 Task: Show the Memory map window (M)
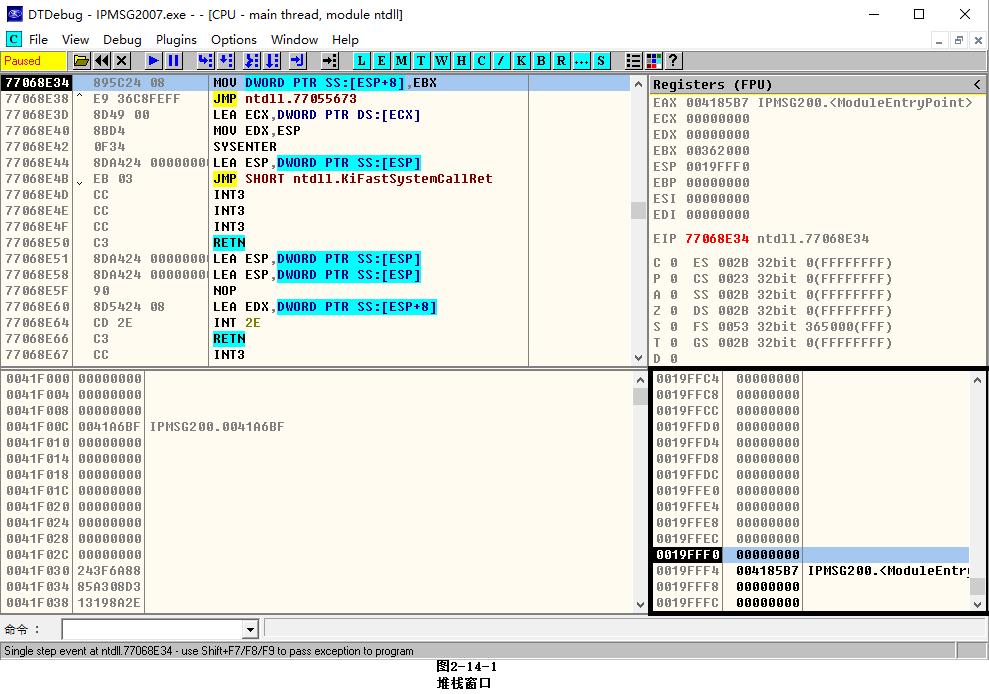pos(401,61)
